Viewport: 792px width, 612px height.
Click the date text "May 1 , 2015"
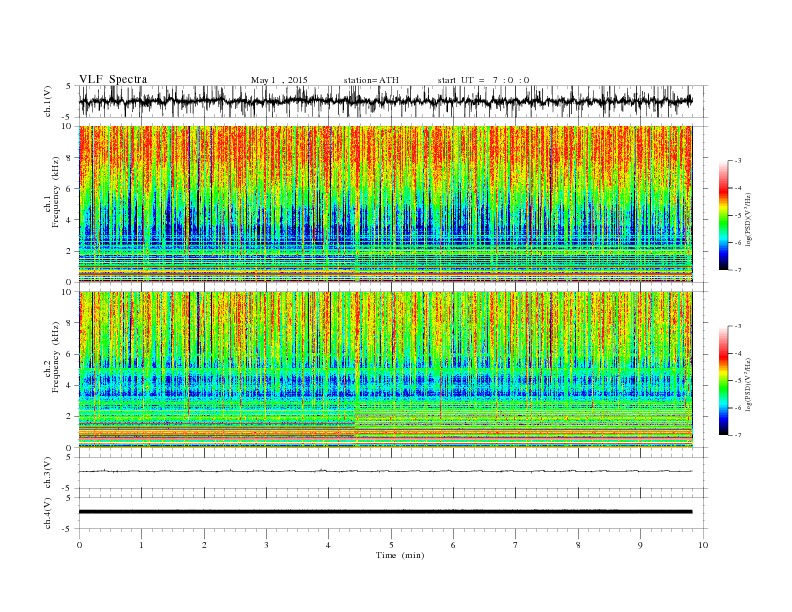pyautogui.click(x=279, y=80)
